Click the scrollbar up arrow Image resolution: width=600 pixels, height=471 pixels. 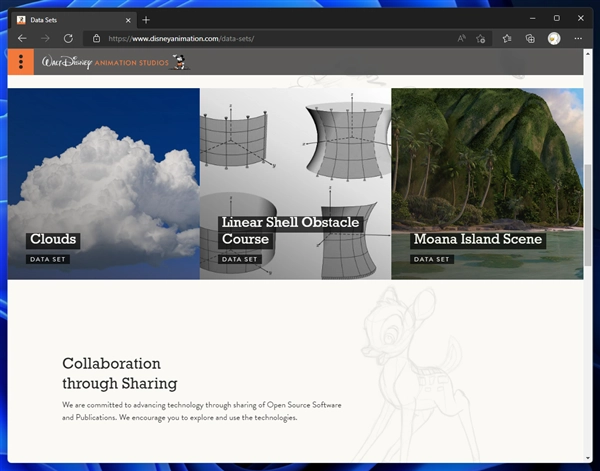(588, 54)
